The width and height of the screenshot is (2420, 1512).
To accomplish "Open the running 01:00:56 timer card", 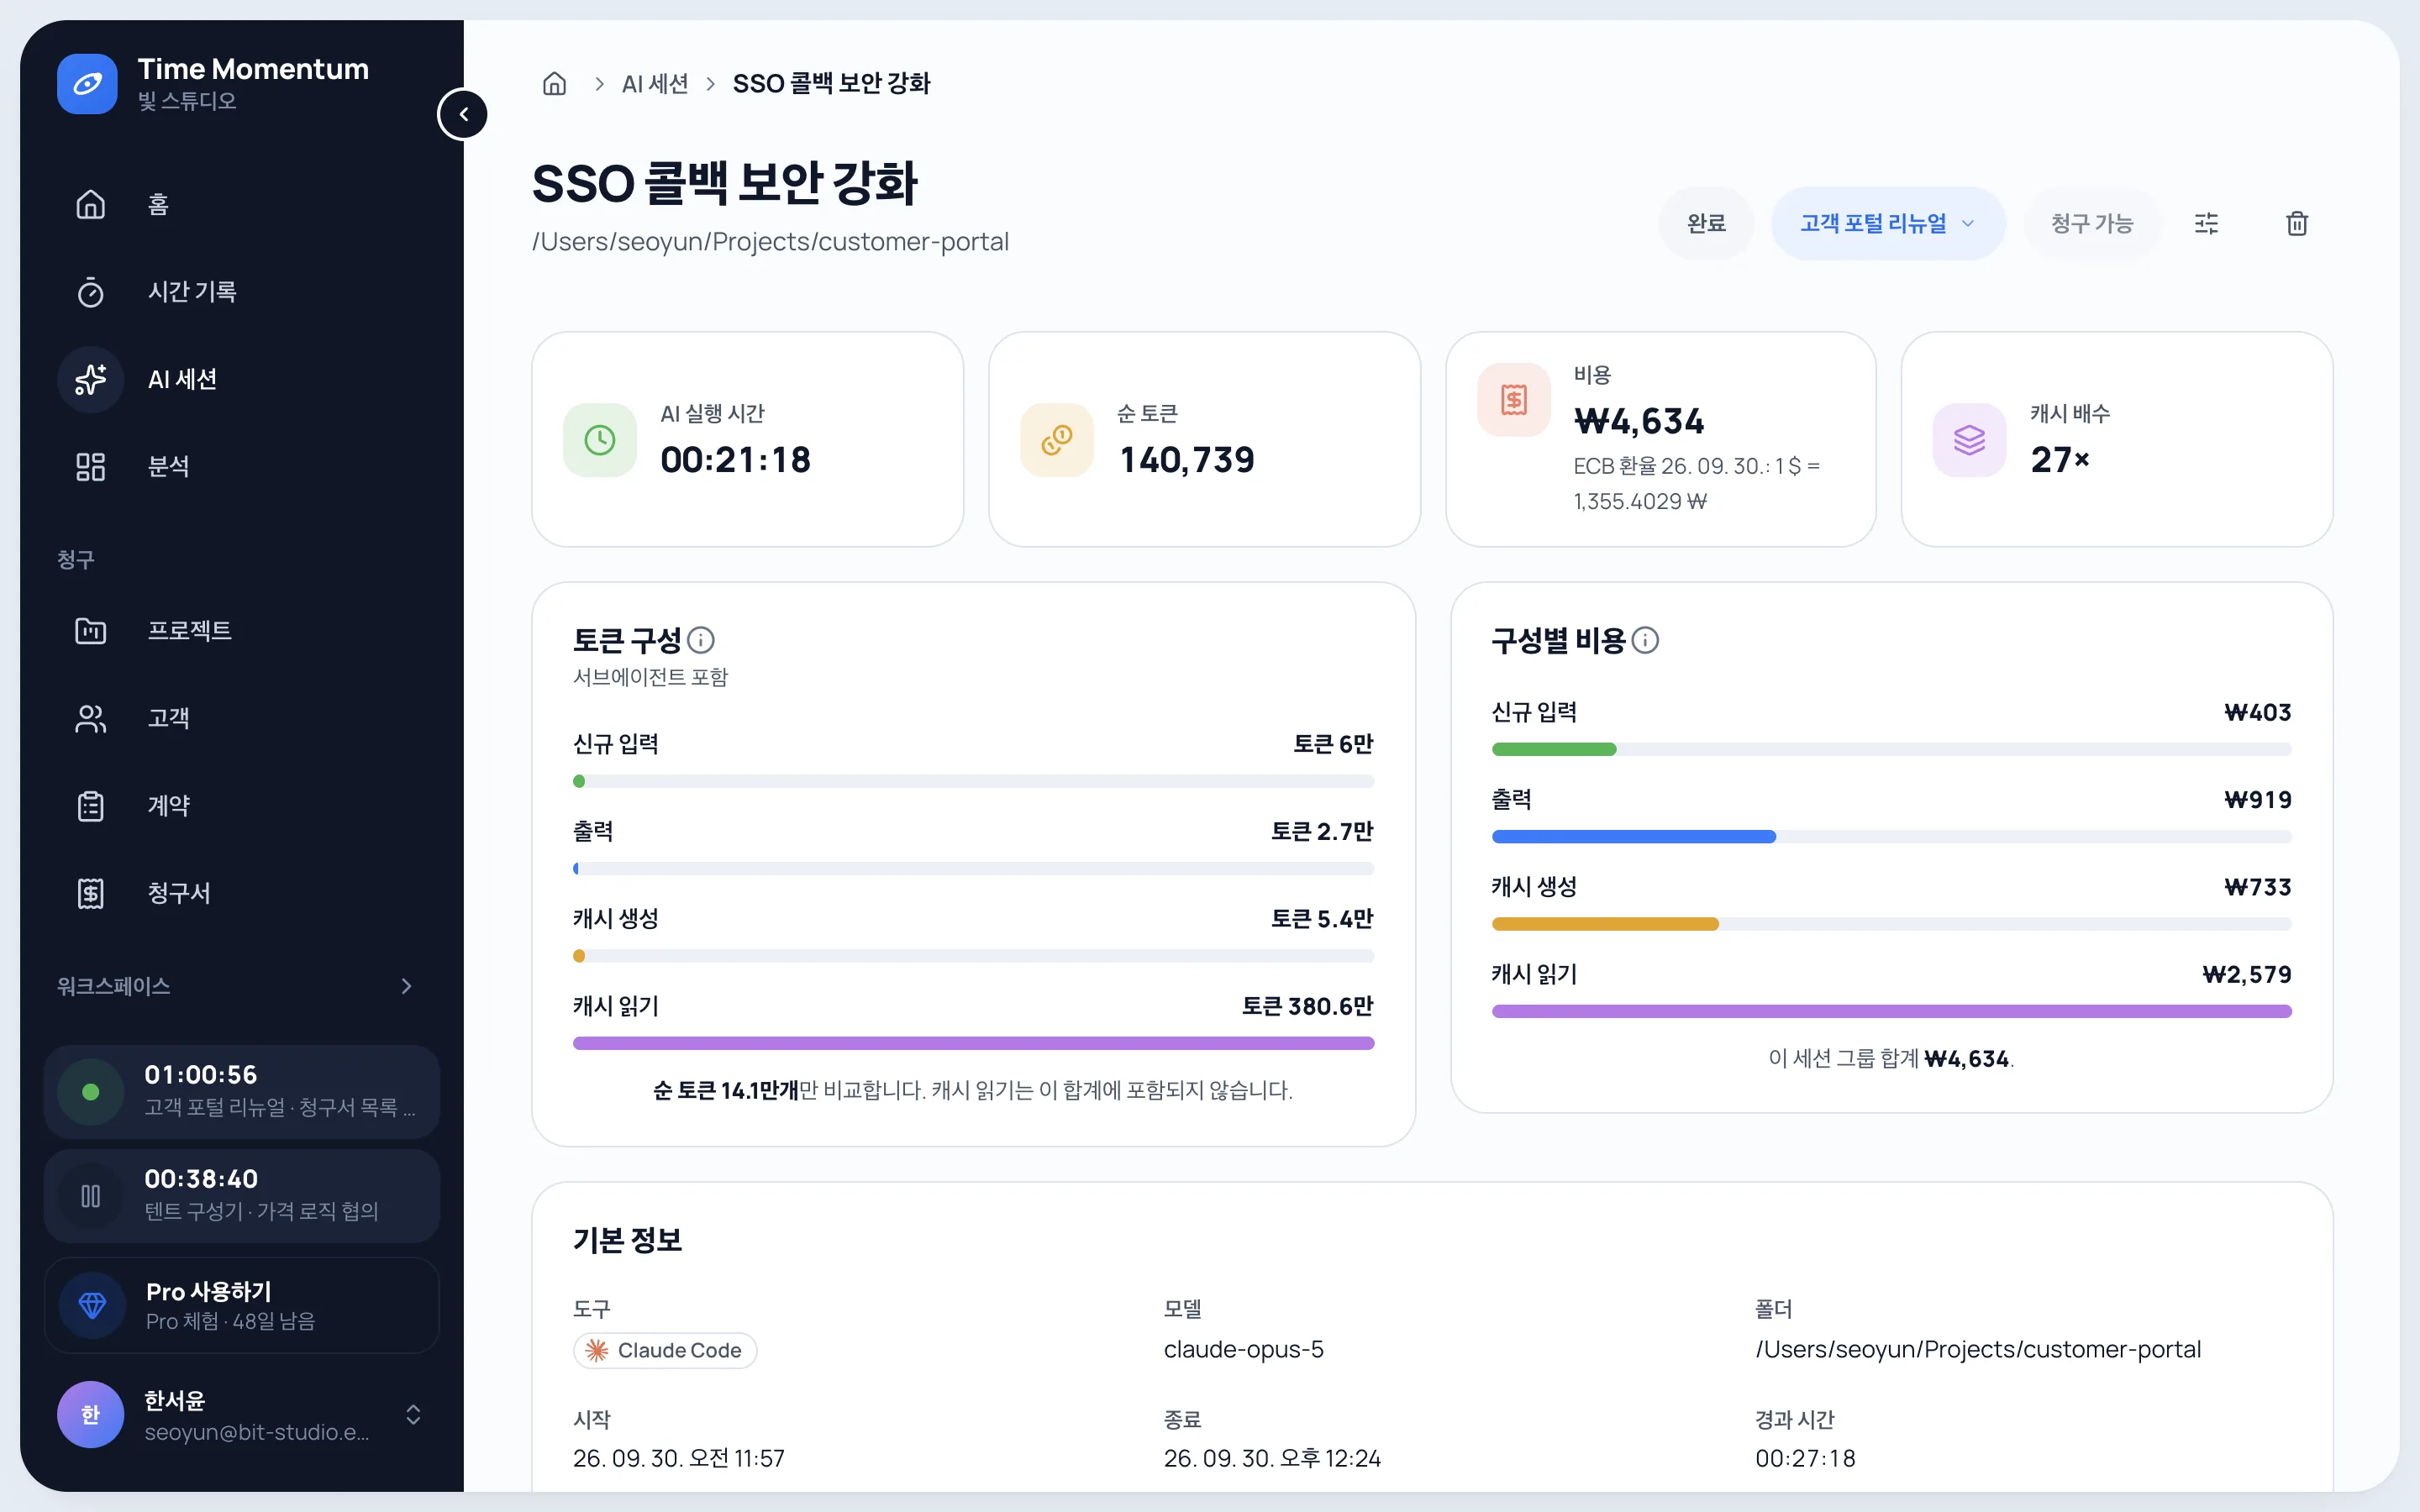I will [x=242, y=1091].
